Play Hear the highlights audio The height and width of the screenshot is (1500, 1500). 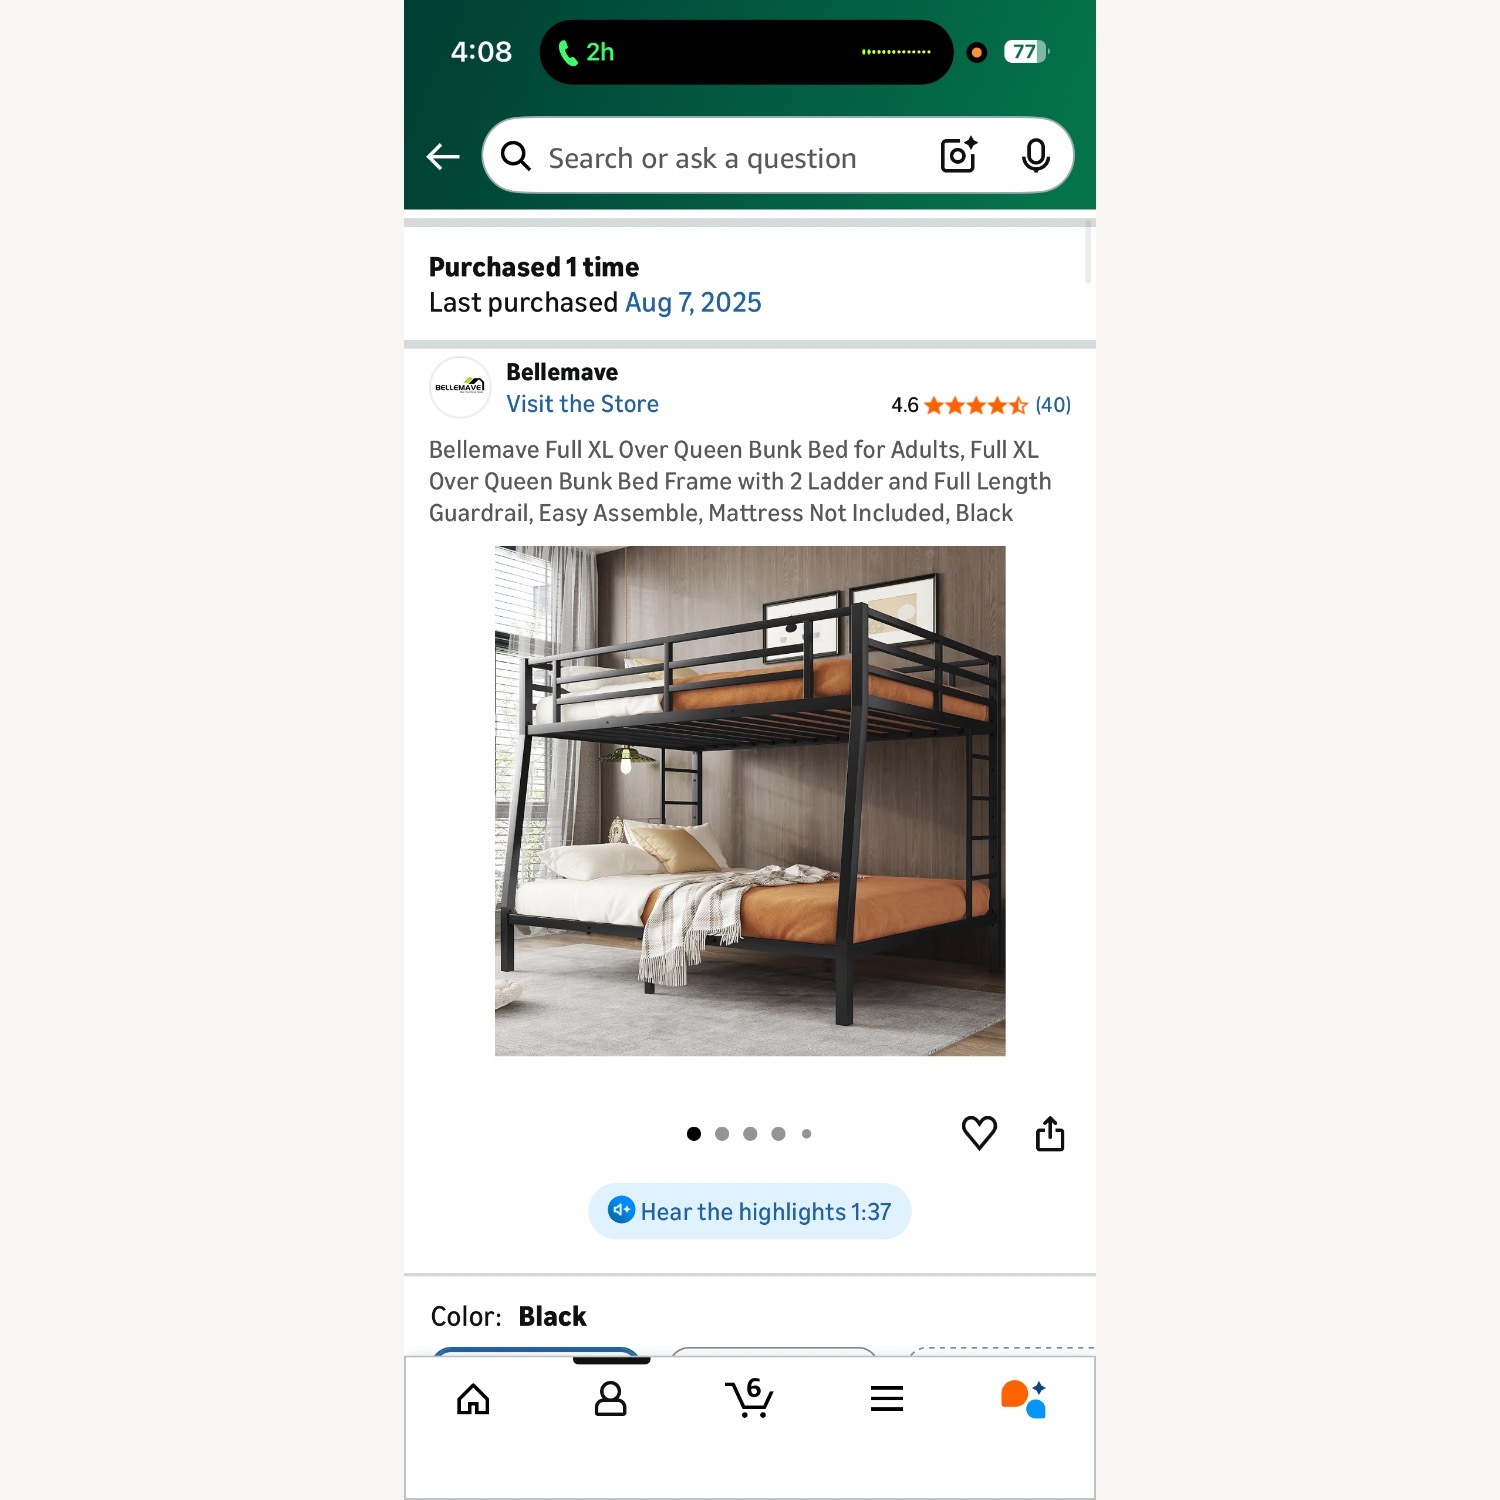749,1211
